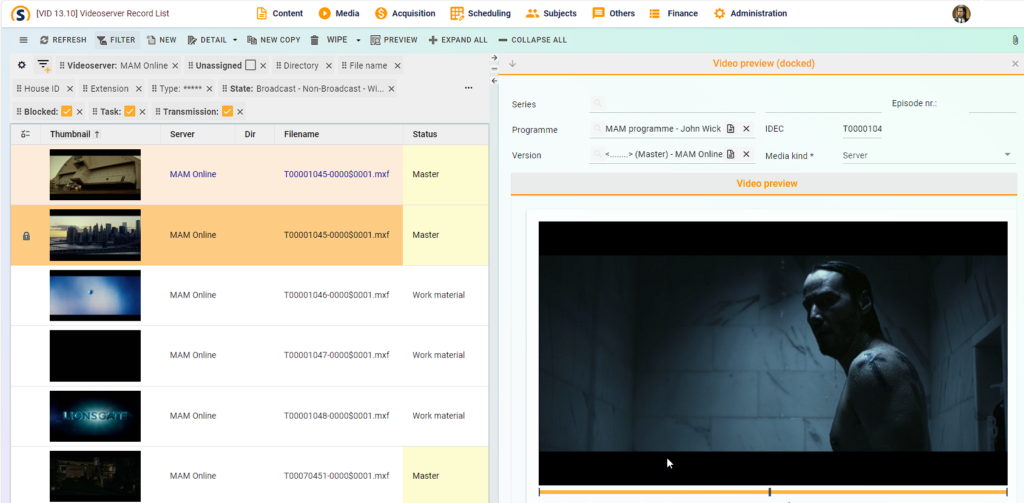Open the Media menu
The height and width of the screenshot is (503, 1024).
(x=339, y=13)
